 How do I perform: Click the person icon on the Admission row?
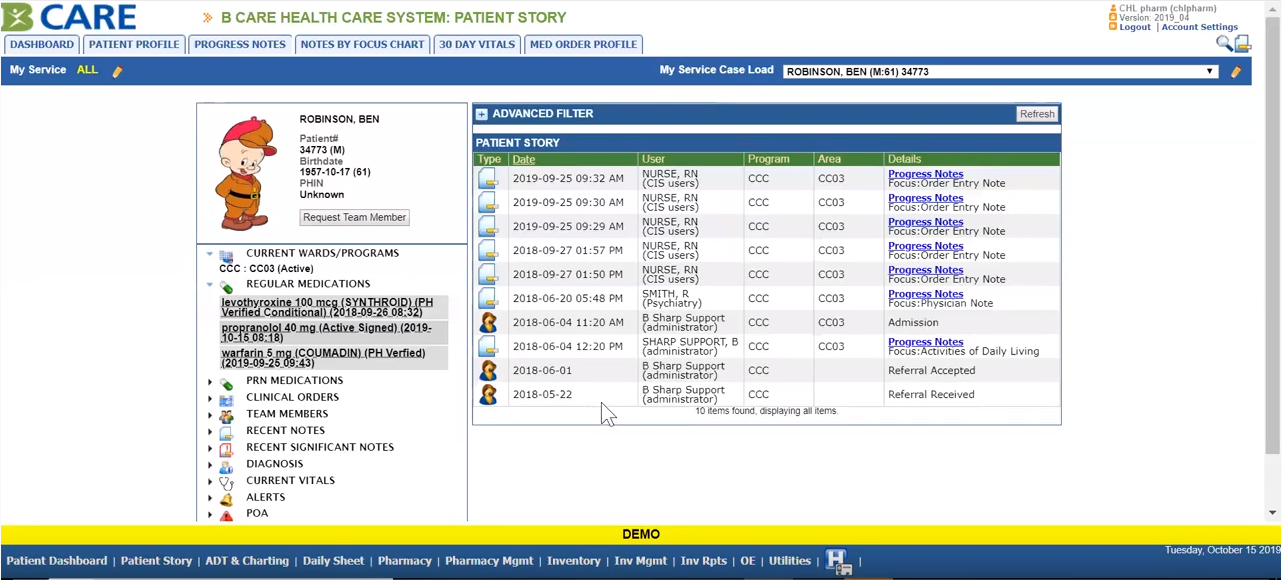488,323
